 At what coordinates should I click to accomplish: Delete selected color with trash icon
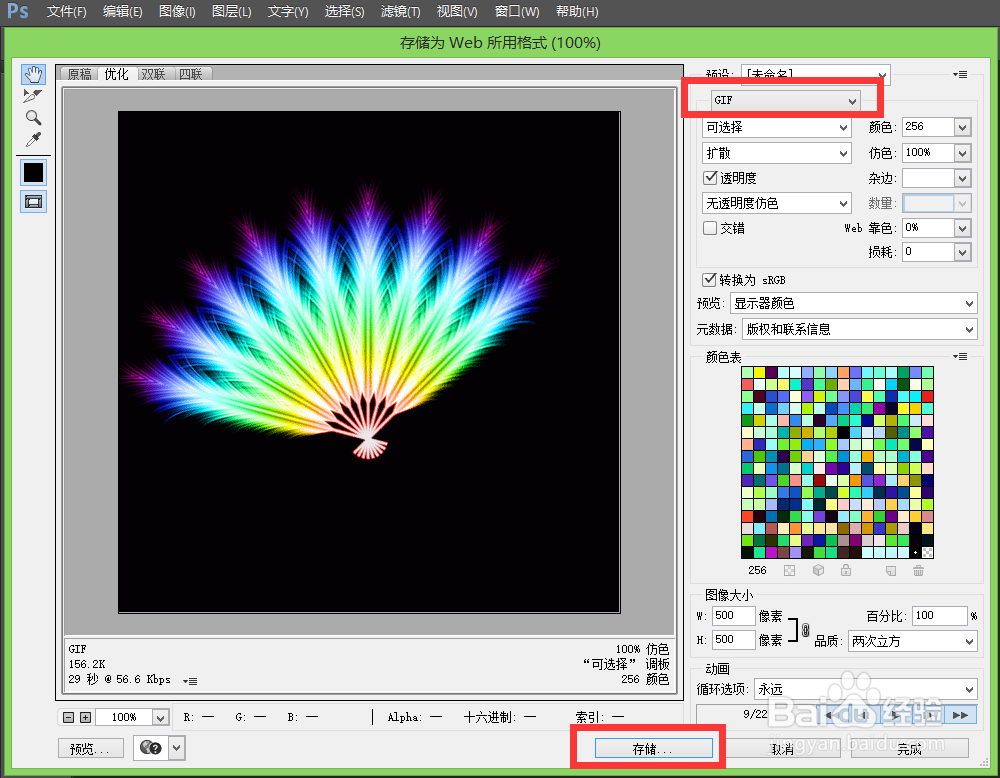[918, 571]
